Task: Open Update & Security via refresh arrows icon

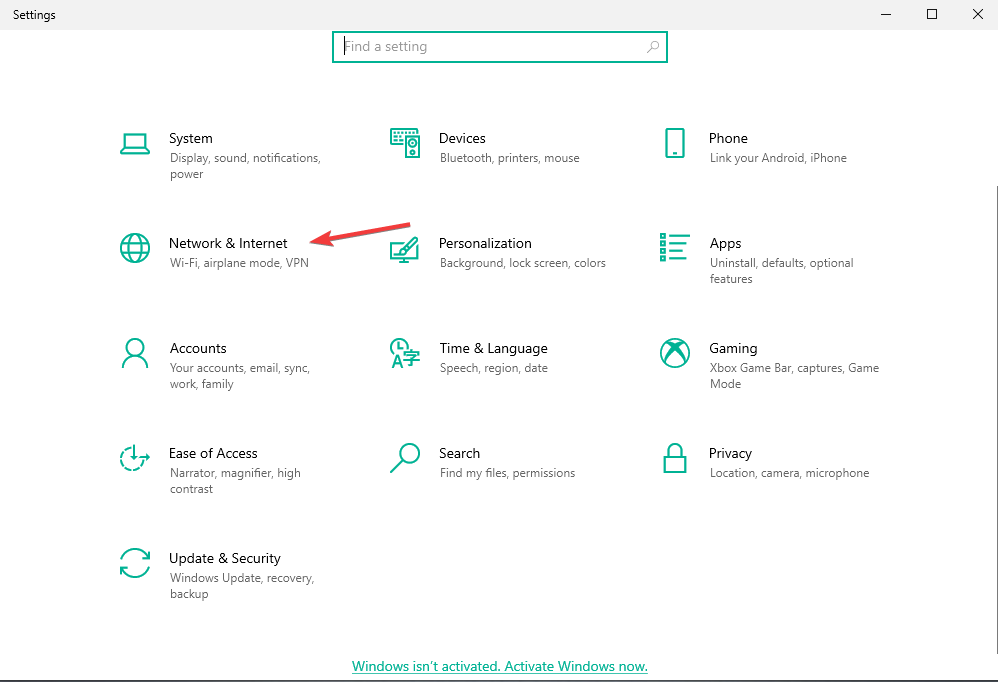Action: point(135,563)
